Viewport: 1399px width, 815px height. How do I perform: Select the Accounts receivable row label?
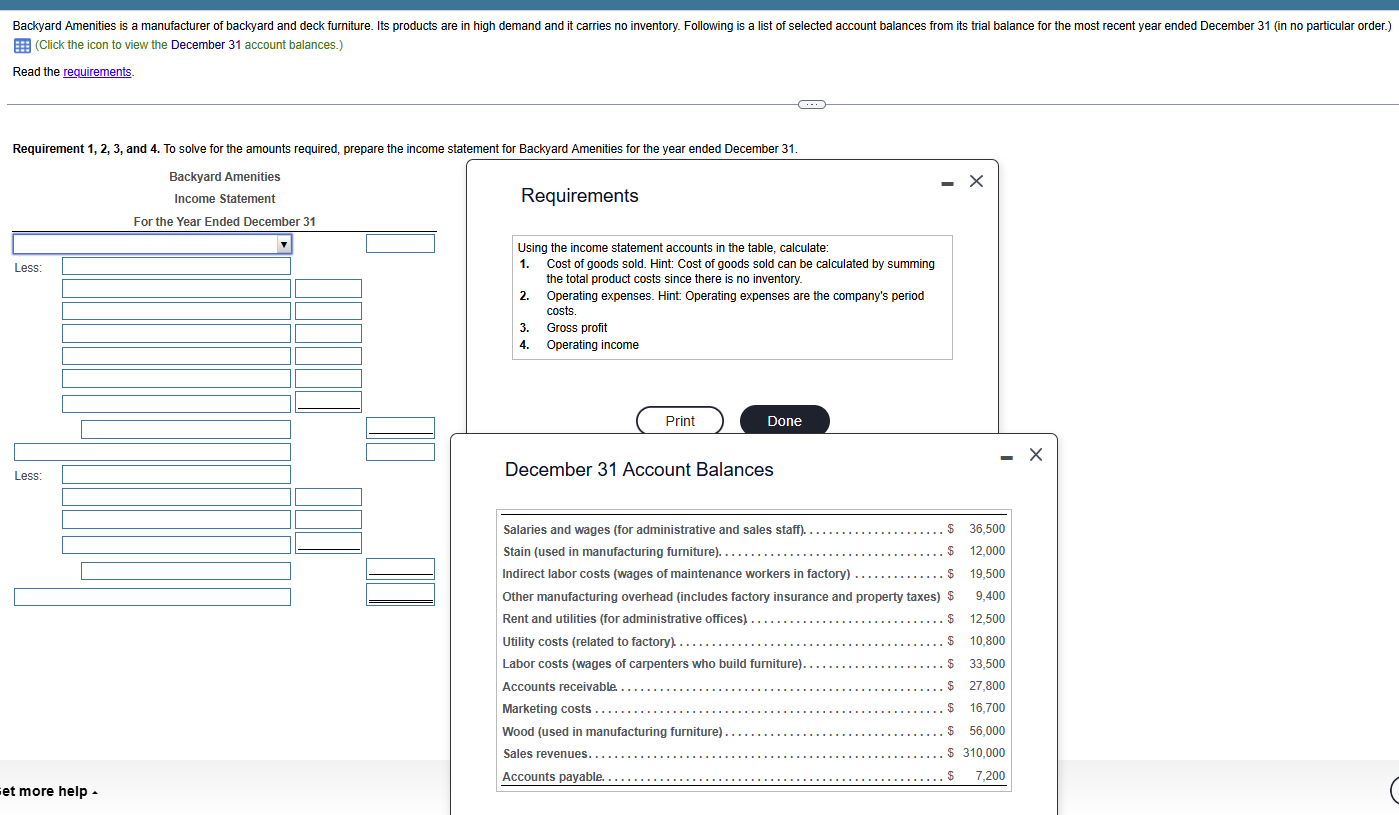pyautogui.click(x=560, y=687)
